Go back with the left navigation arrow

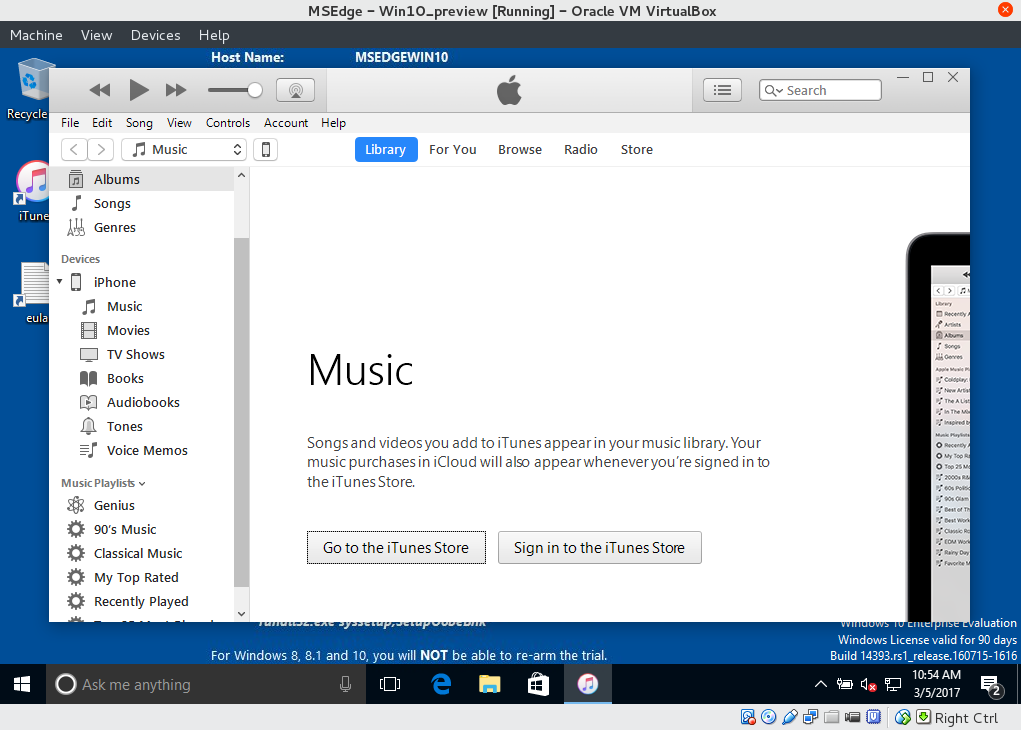(74, 150)
